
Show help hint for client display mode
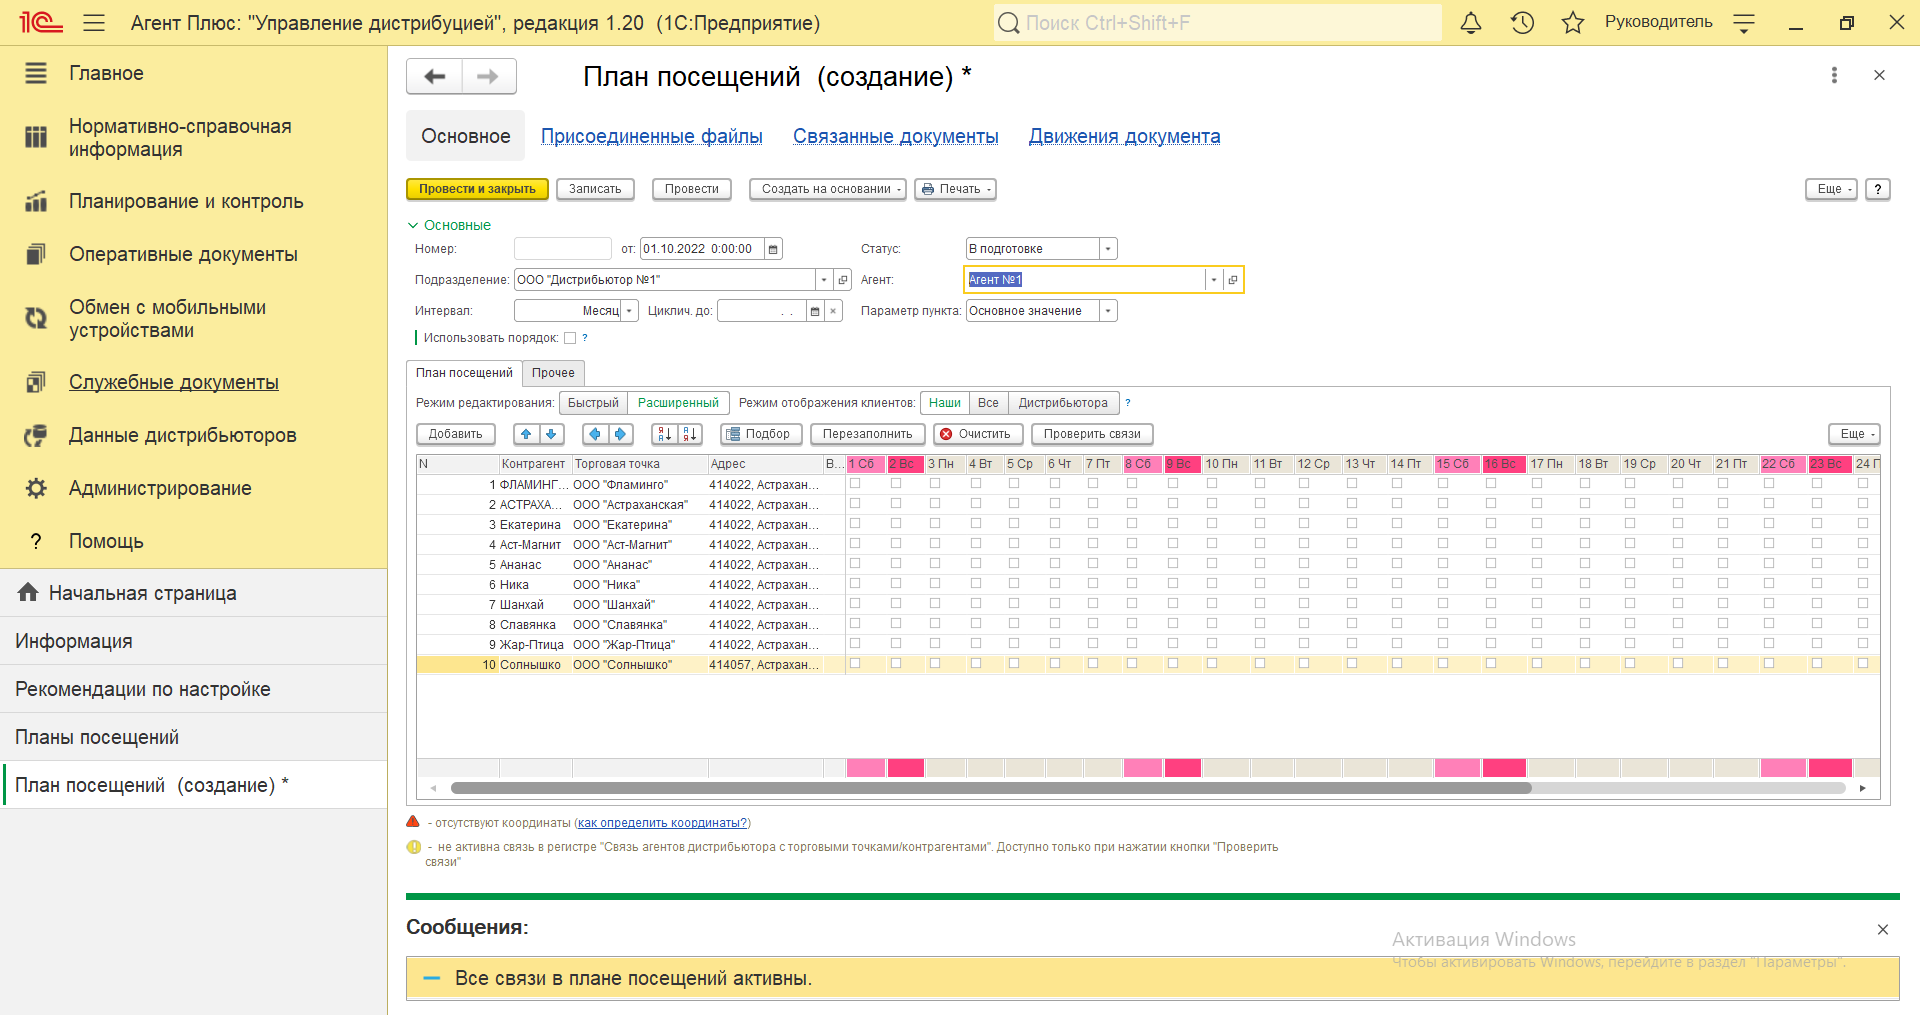click(1128, 403)
